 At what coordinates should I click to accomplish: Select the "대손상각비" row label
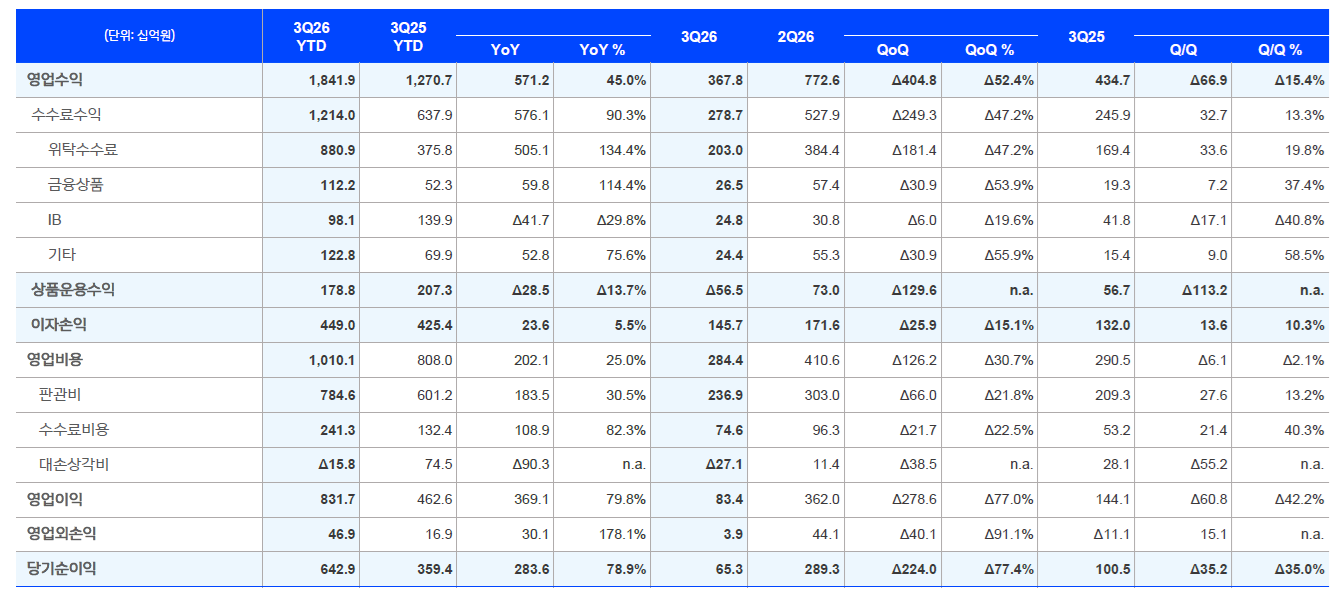pos(74,465)
